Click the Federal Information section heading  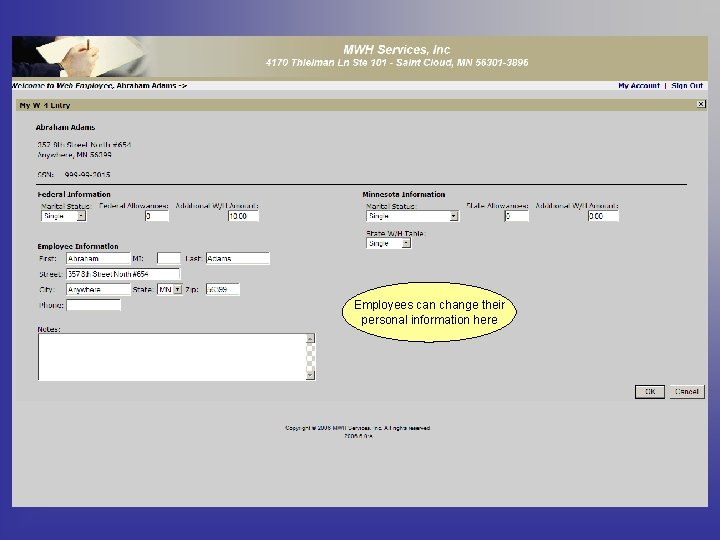74,194
